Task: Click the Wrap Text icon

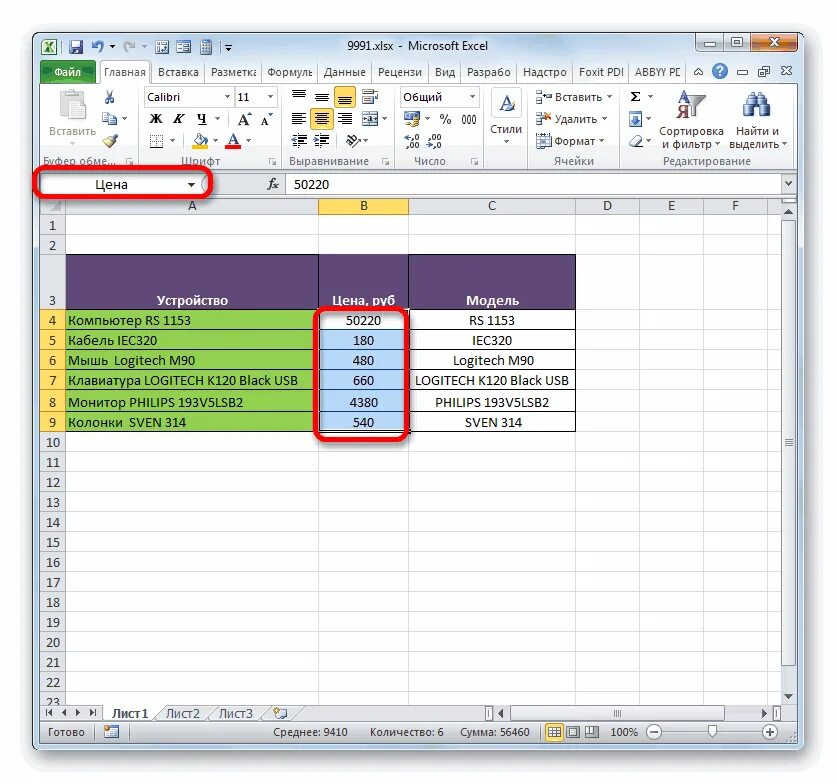Action: [369, 97]
